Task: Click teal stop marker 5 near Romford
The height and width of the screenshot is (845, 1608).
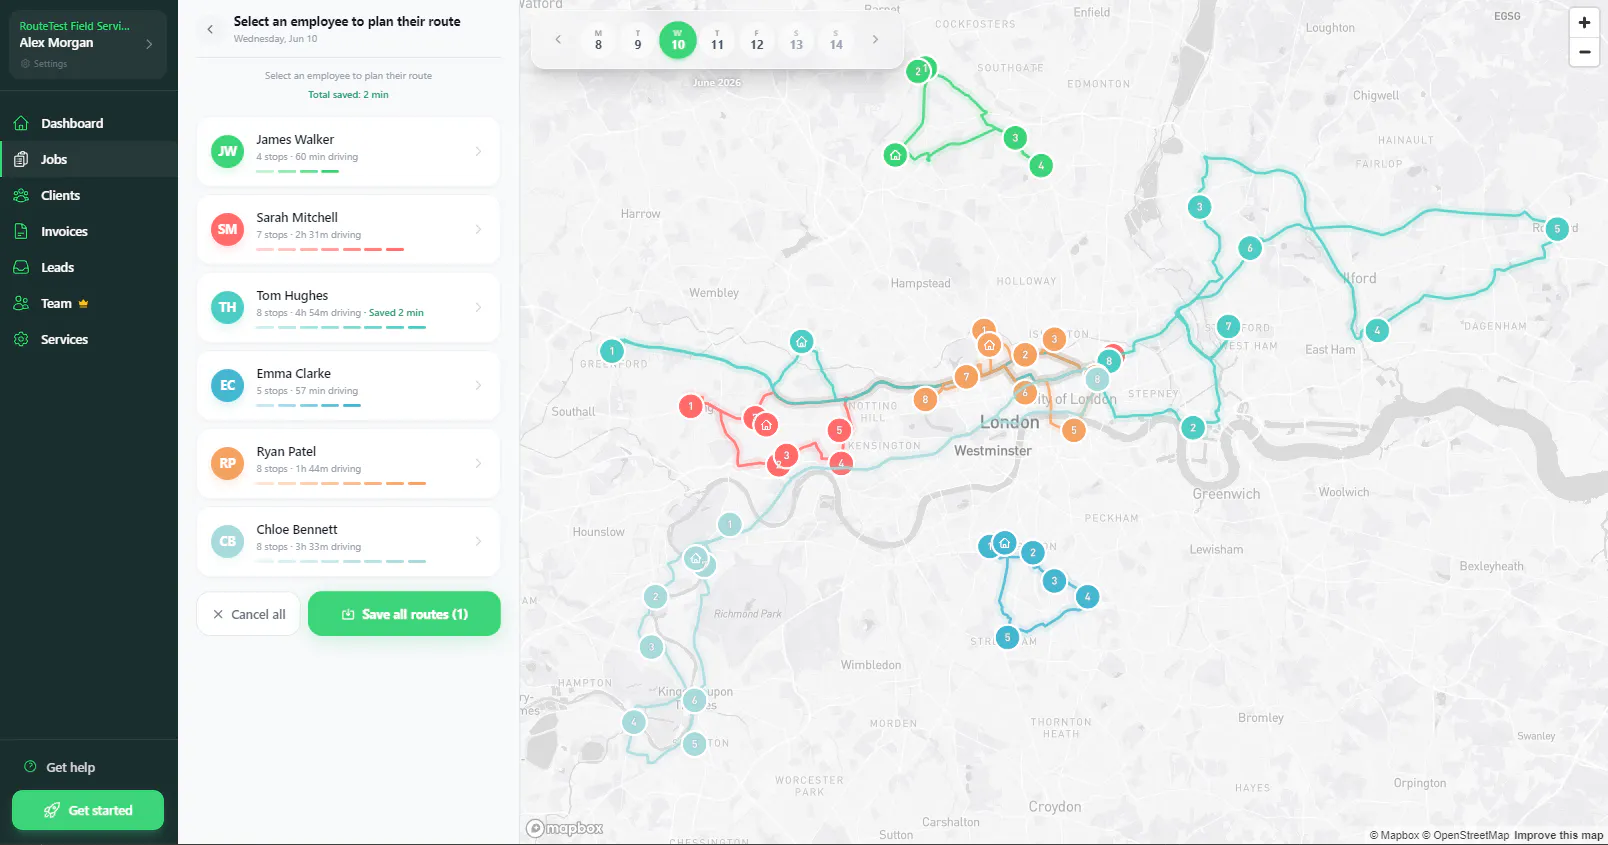Action: point(1557,229)
